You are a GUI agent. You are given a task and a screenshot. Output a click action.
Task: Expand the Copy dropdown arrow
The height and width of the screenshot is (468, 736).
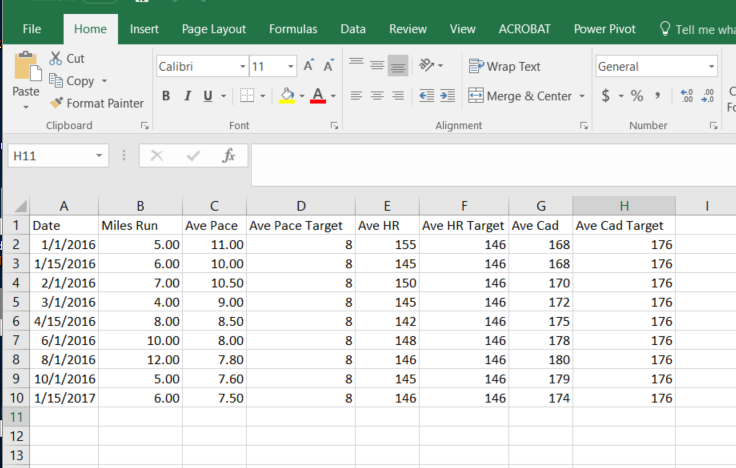point(104,81)
